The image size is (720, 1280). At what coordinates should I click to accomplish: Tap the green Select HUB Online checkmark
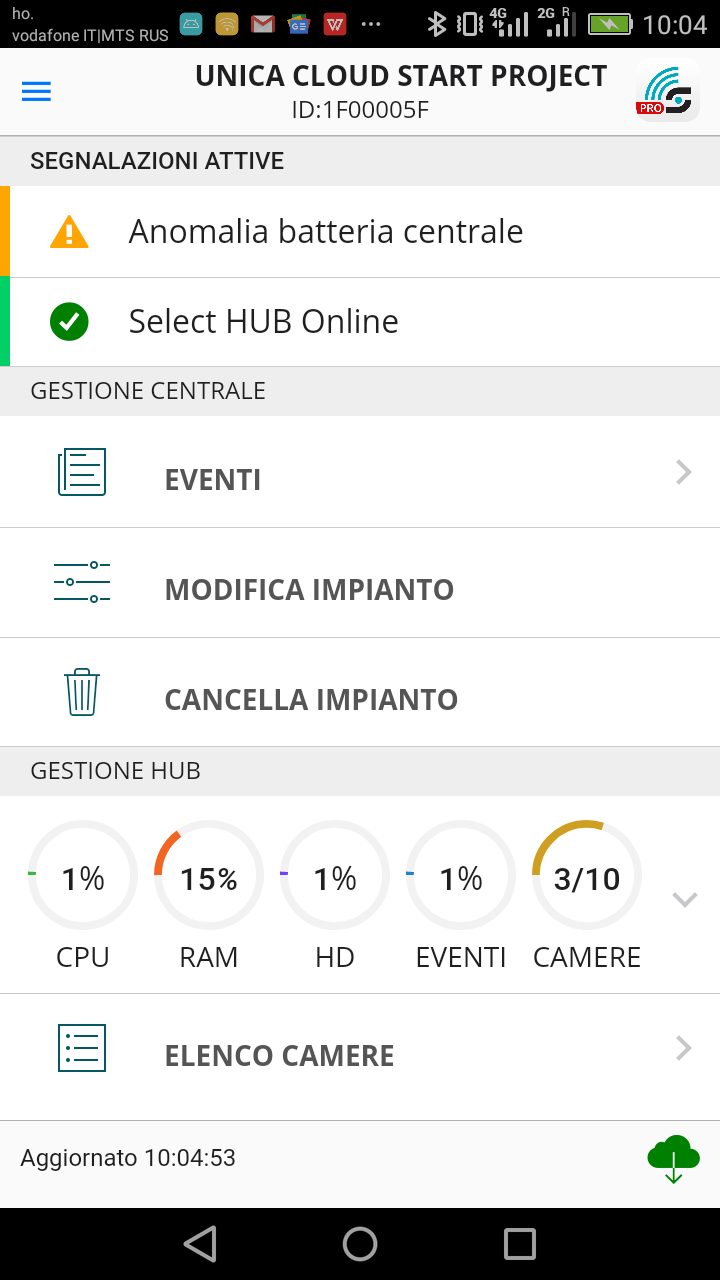click(69, 322)
